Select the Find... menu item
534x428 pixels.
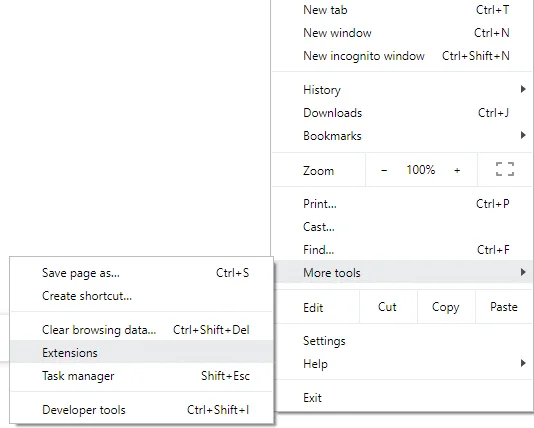point(402,250)
